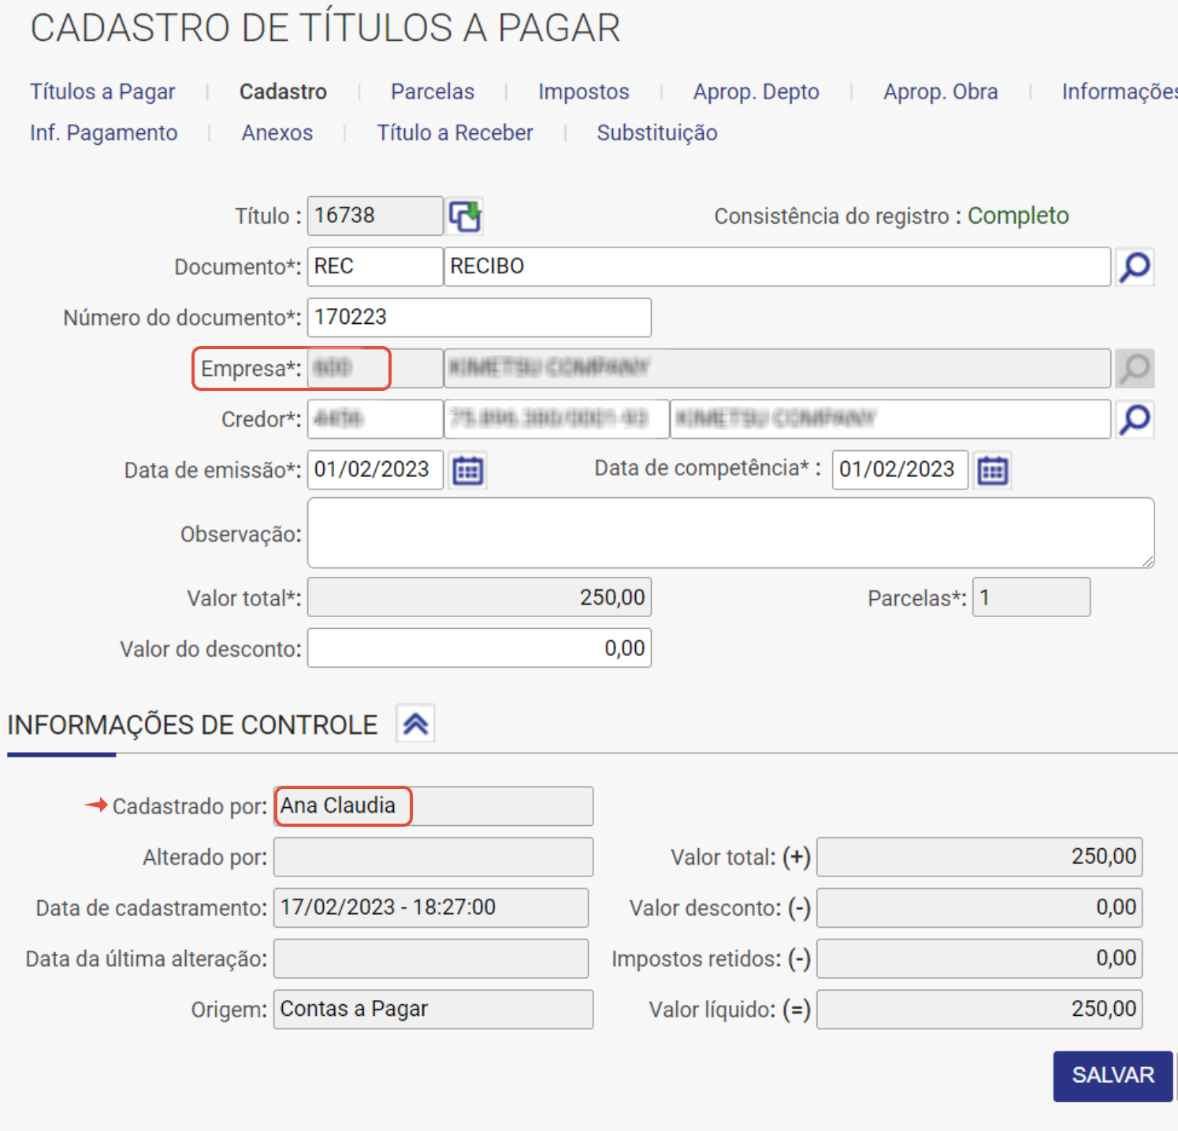The image size is (1178, 1131).
Task: Open Aprop. Obra tab
Action: pos(941,92)
